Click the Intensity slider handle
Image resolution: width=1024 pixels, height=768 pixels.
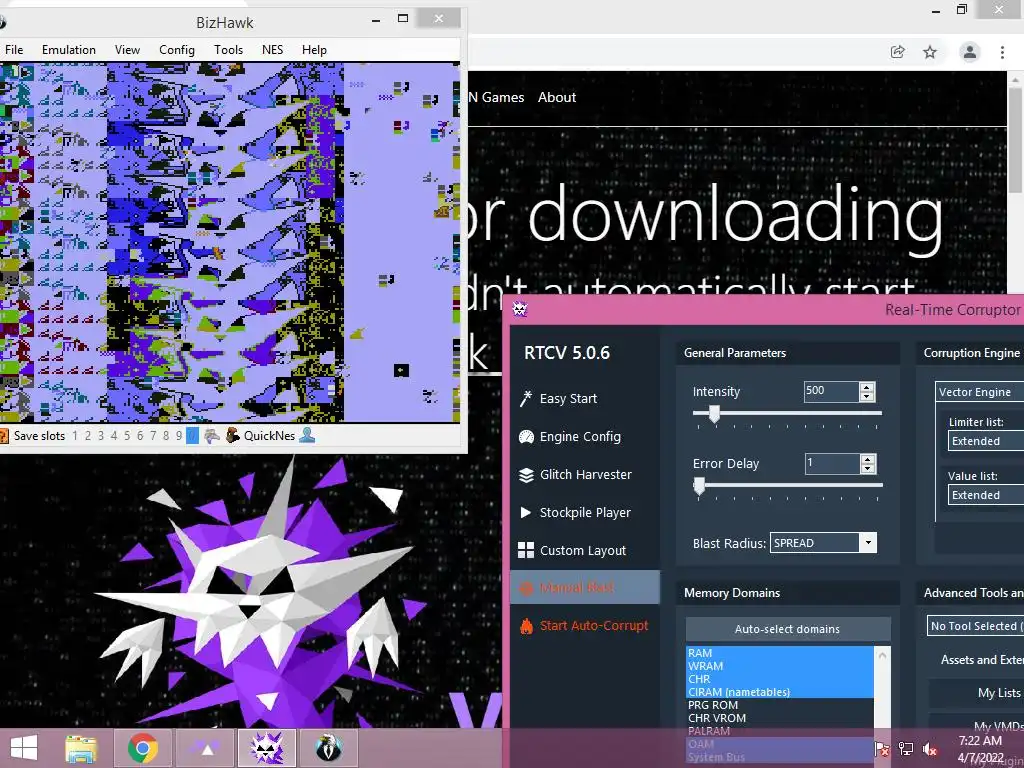point(714,414)
